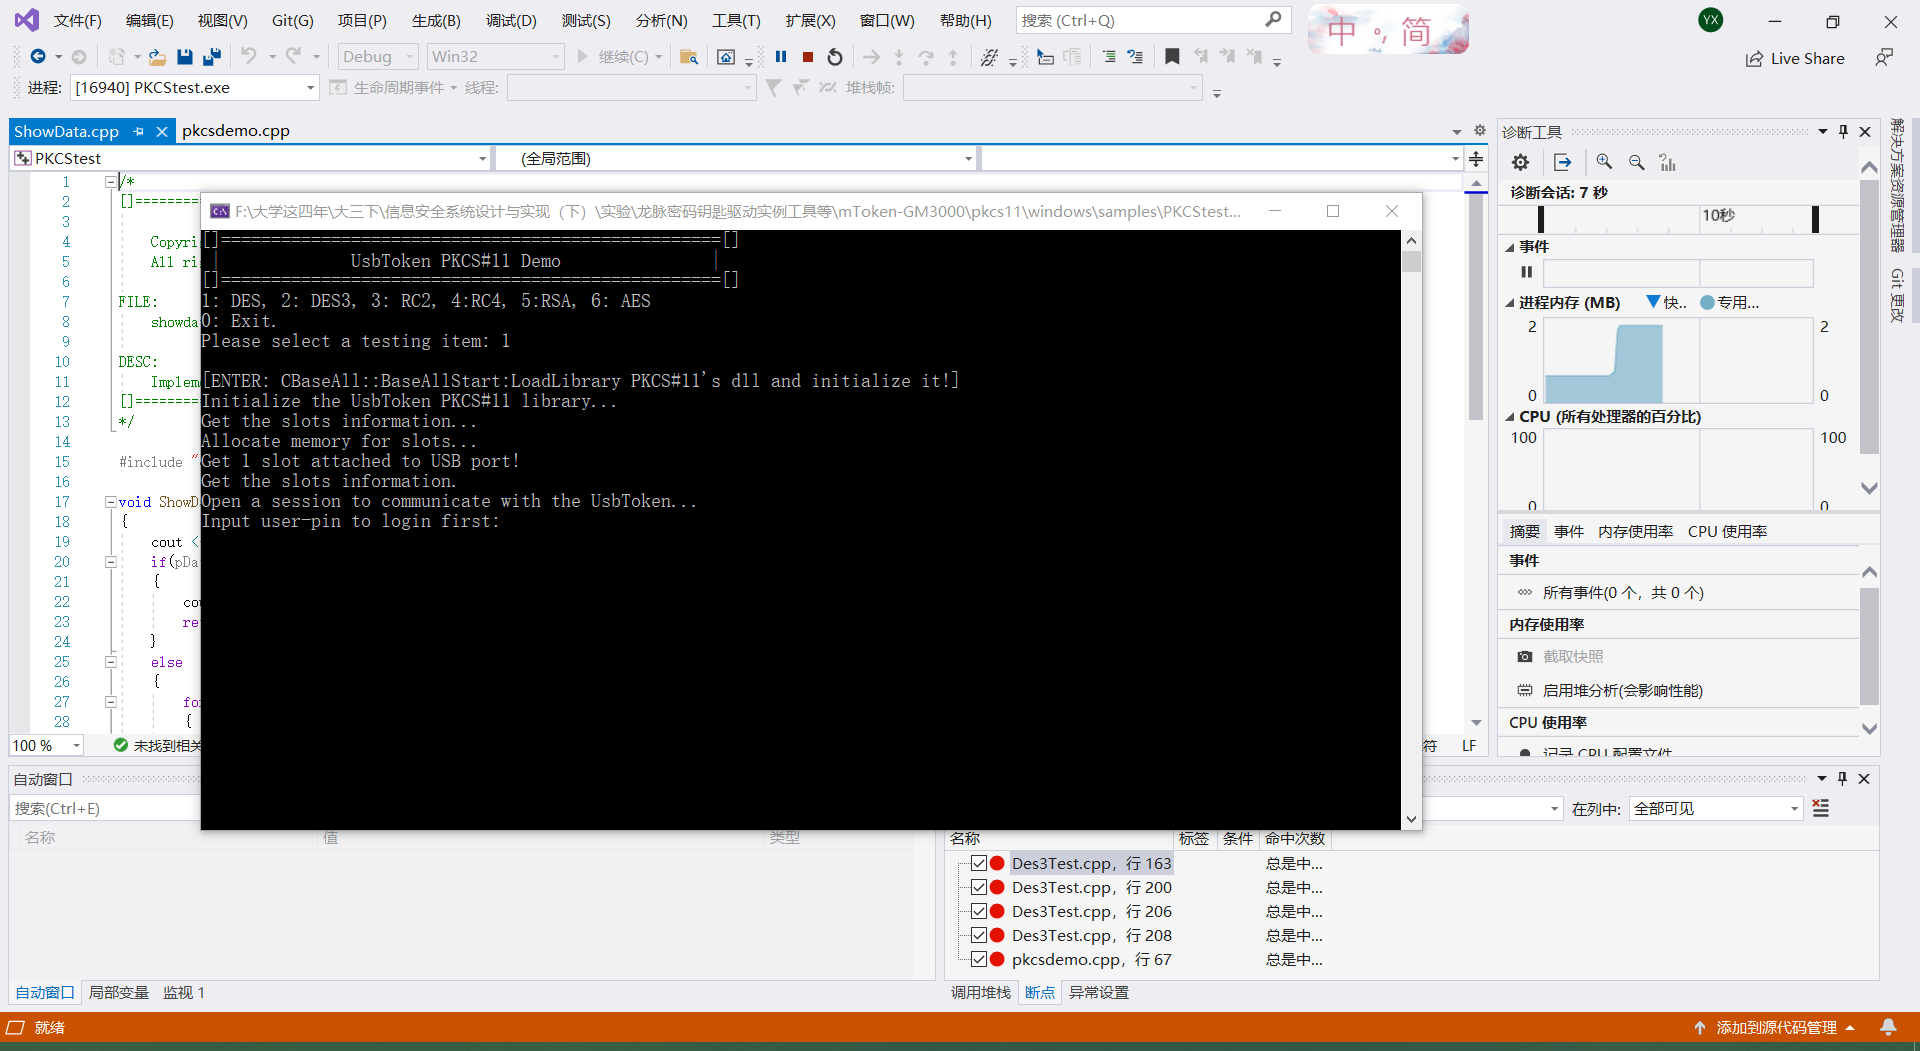This screenshot has width=1920, height=1051.
Task: Click 启用堆分析(会影响性能) link
Action: [1623, 691]
